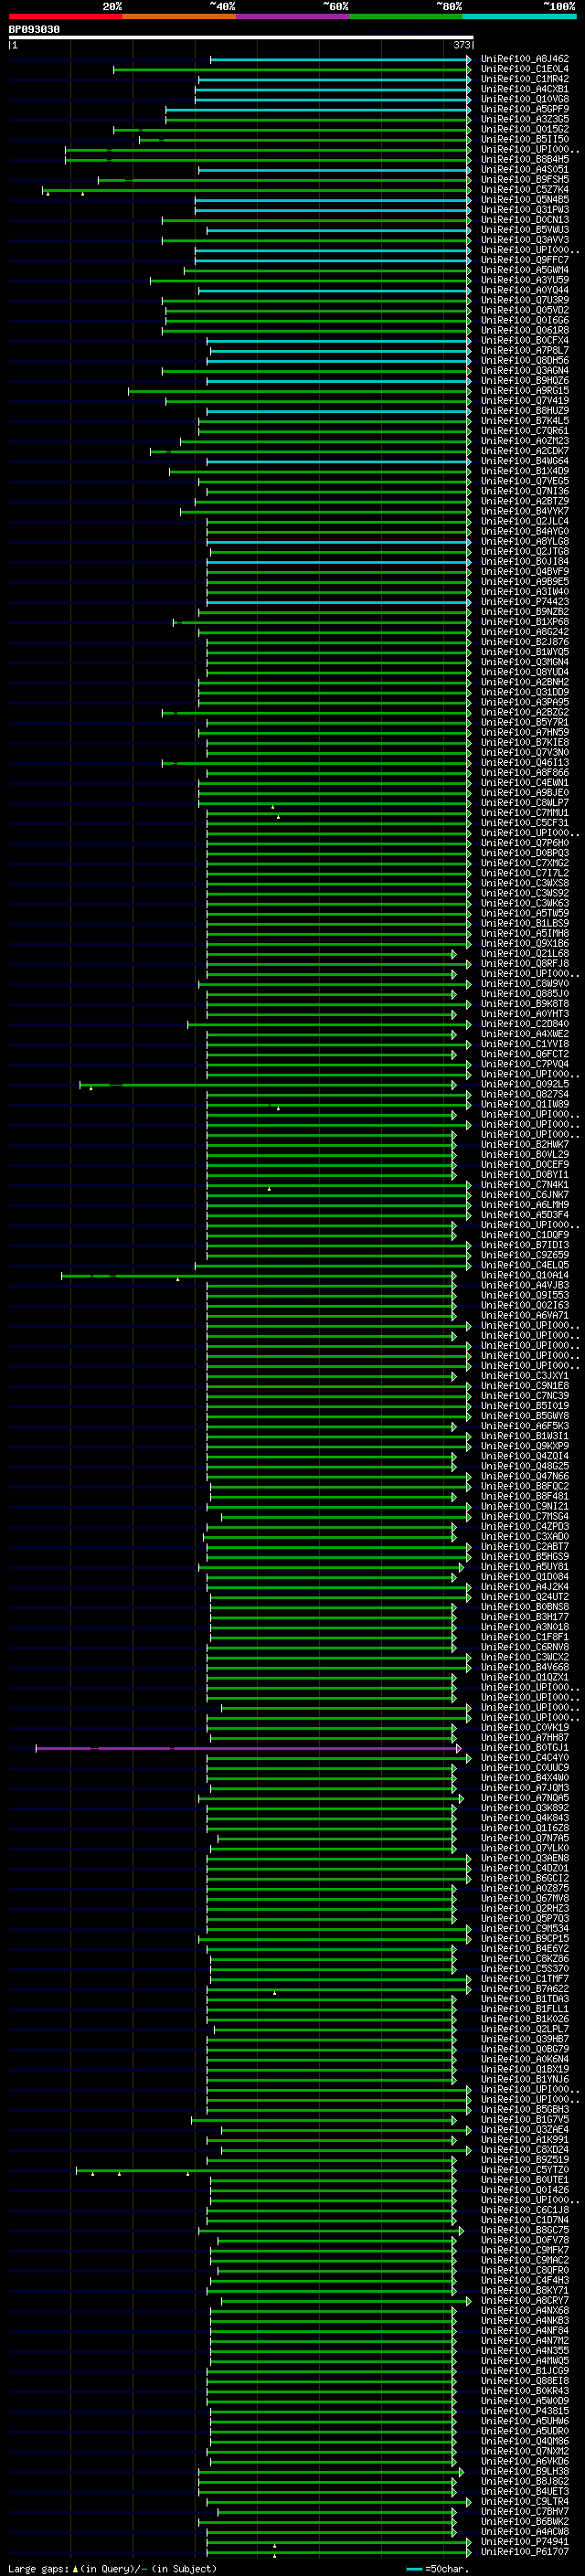
Task: Click the green ~80% identity legend segment
Action: point(406,16)
